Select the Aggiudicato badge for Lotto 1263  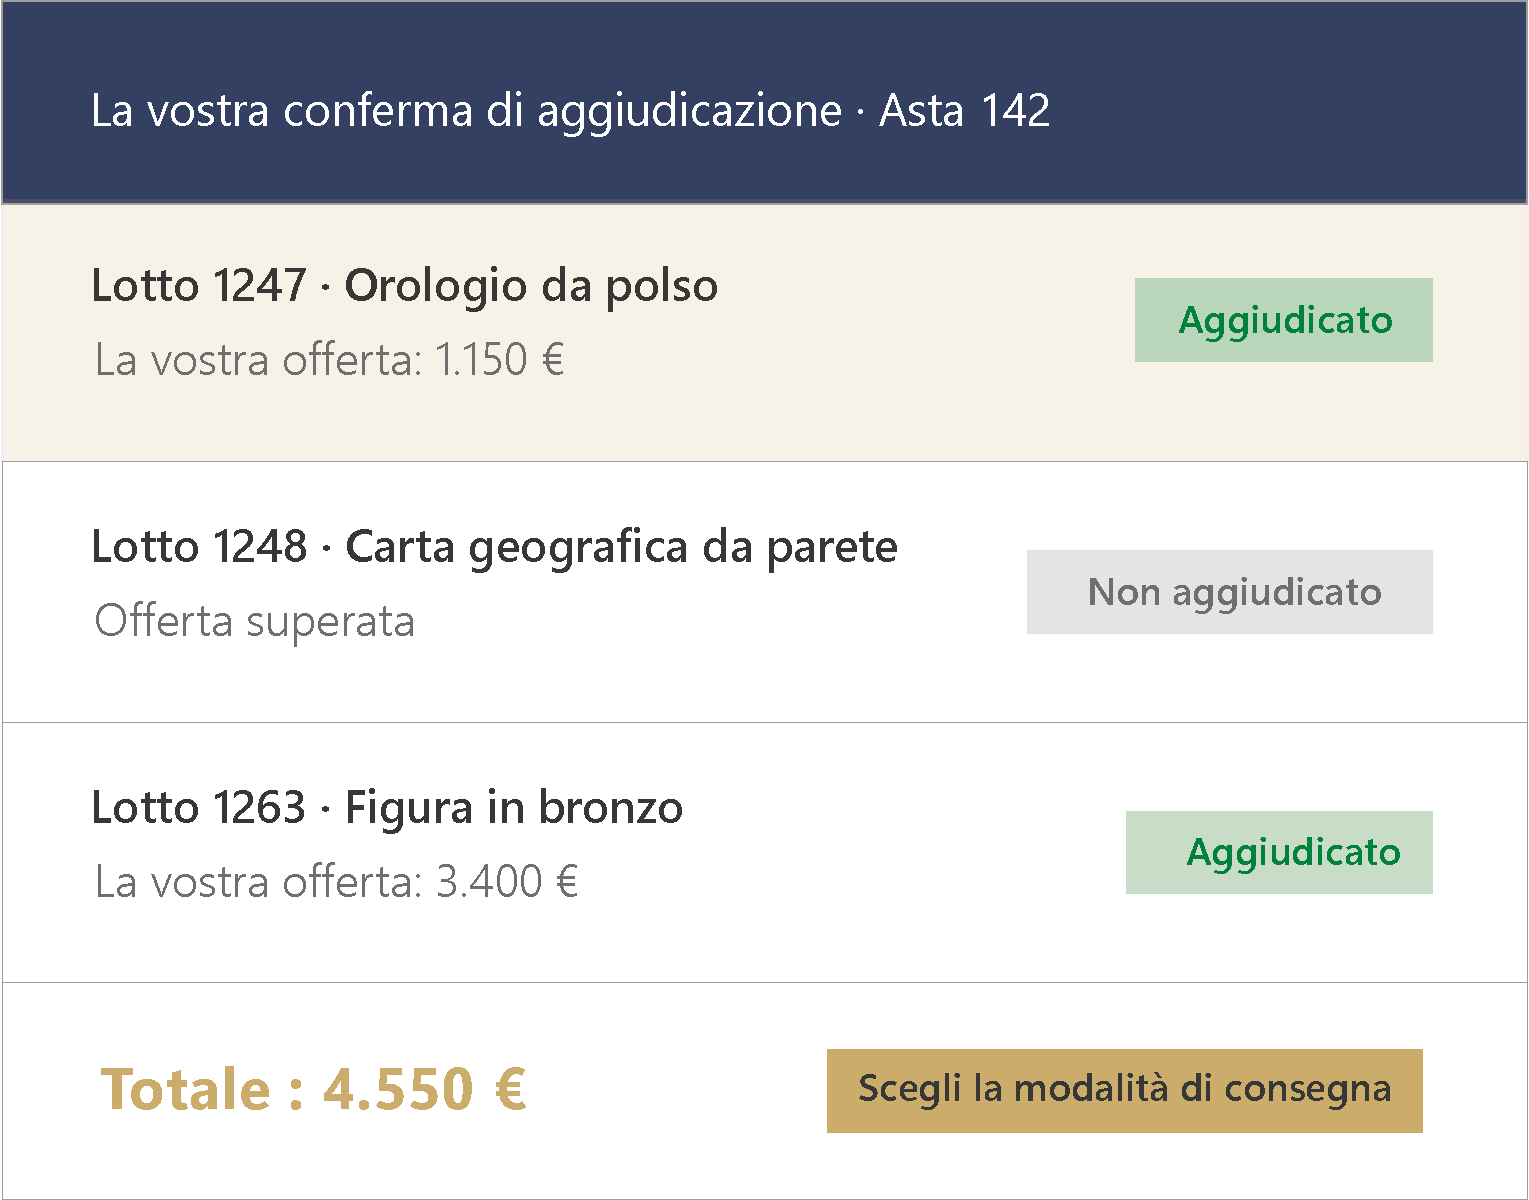(x=1279, y=852)
